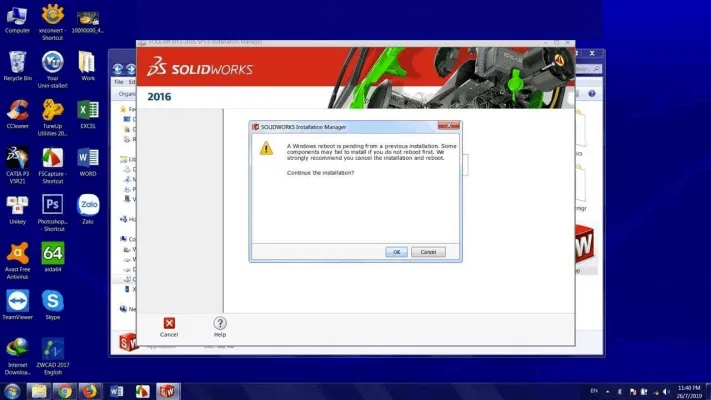711x400 pixels.
Task: Launch CCleaner from the desktop
Action: (17, 114)
